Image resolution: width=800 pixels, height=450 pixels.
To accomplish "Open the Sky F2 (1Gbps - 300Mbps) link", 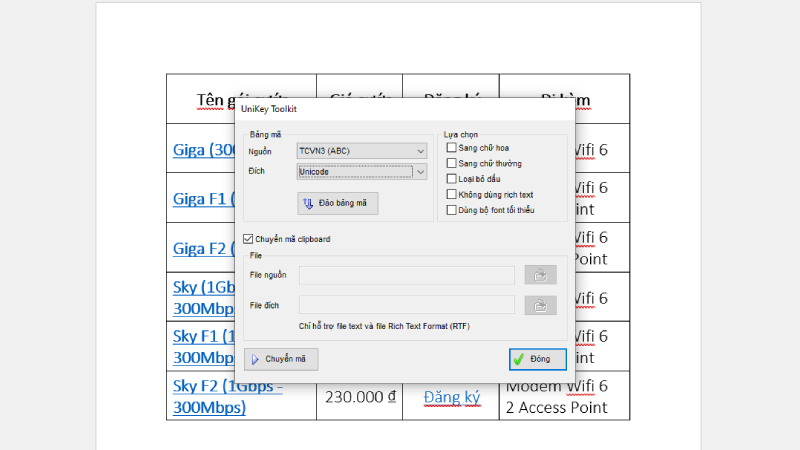I will pos(227,396).
